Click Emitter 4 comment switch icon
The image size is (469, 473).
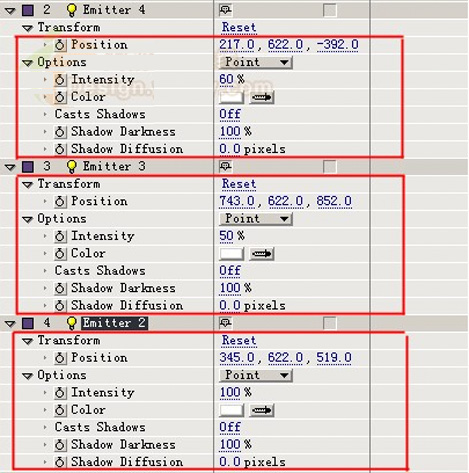click(x=226, y=10)
